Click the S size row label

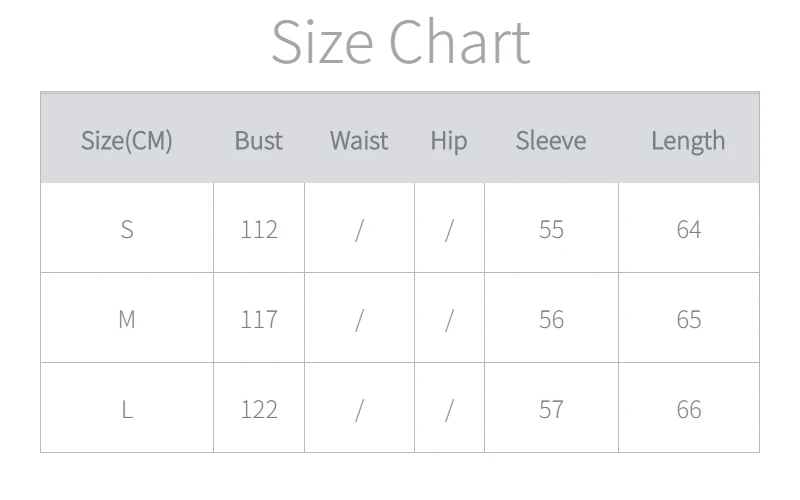point(127,229)
